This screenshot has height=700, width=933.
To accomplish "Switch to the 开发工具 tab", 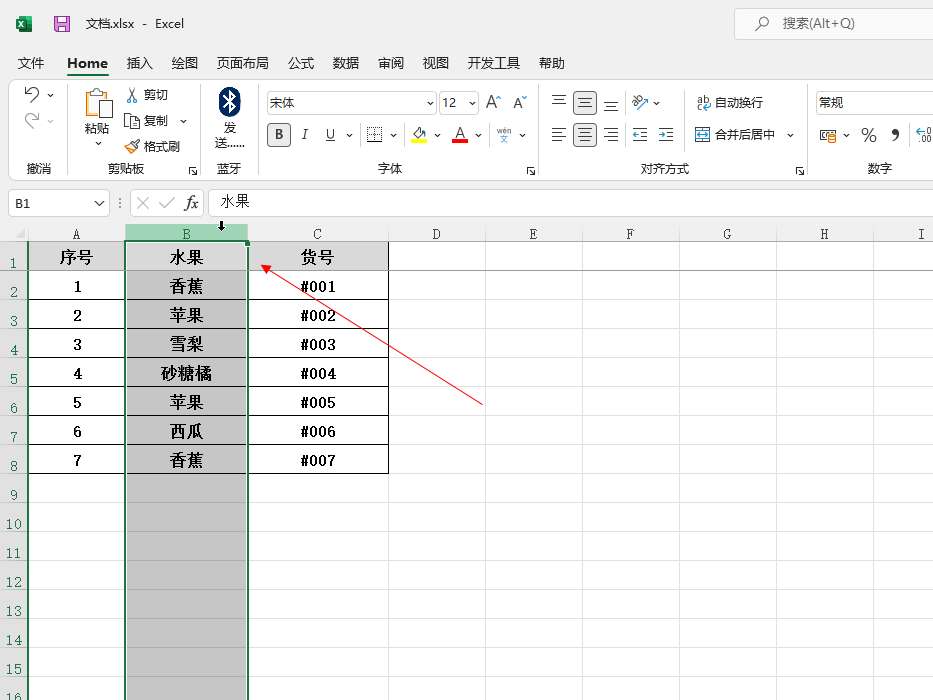I will point(494,63).
